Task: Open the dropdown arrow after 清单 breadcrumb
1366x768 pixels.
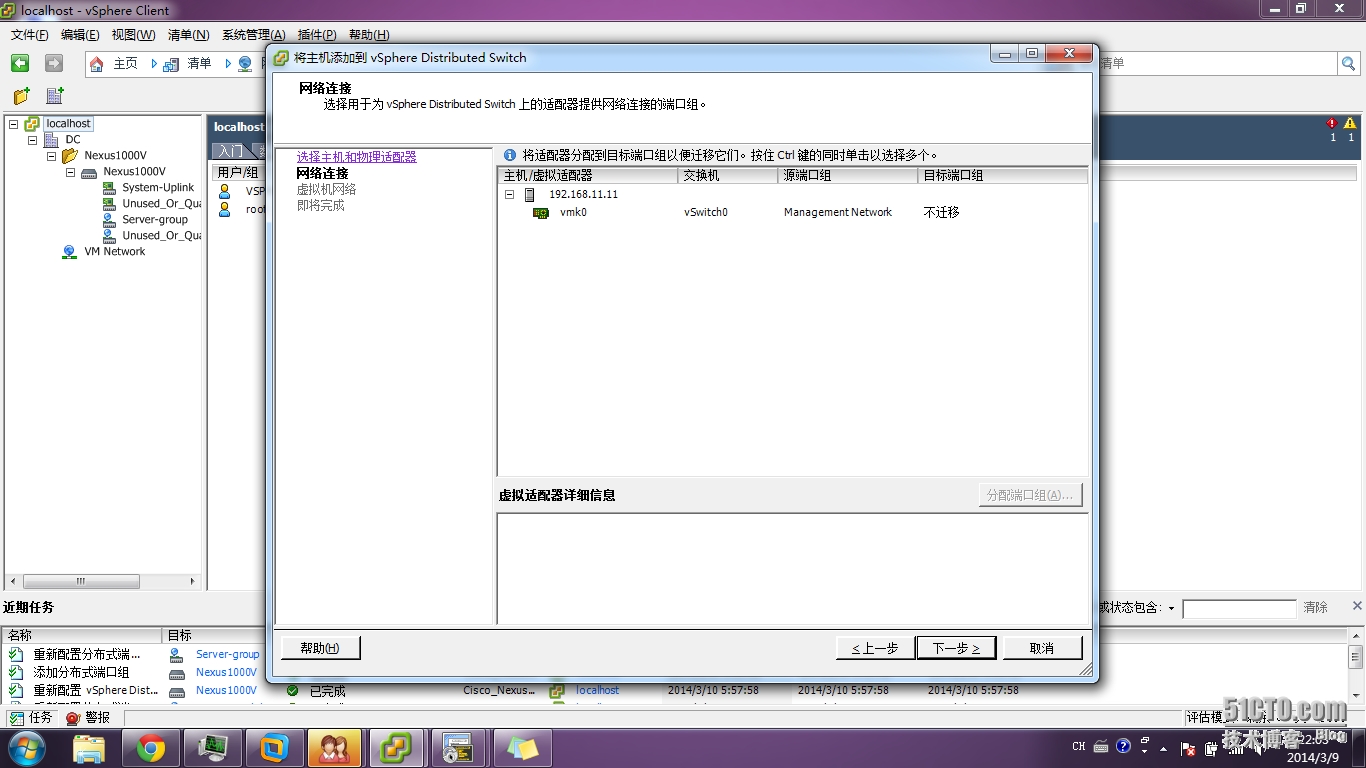Action: click(x=228, y=64)
